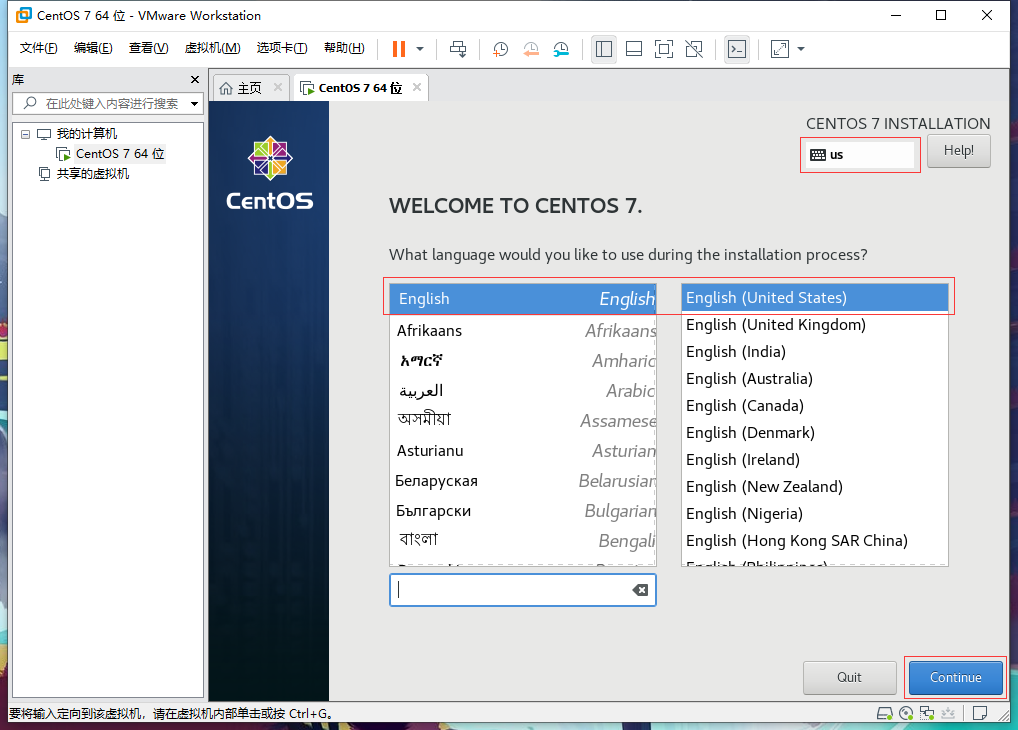Select English (Ireland) locale
This screenshot has height=730, width=1018.
[815, 460]
